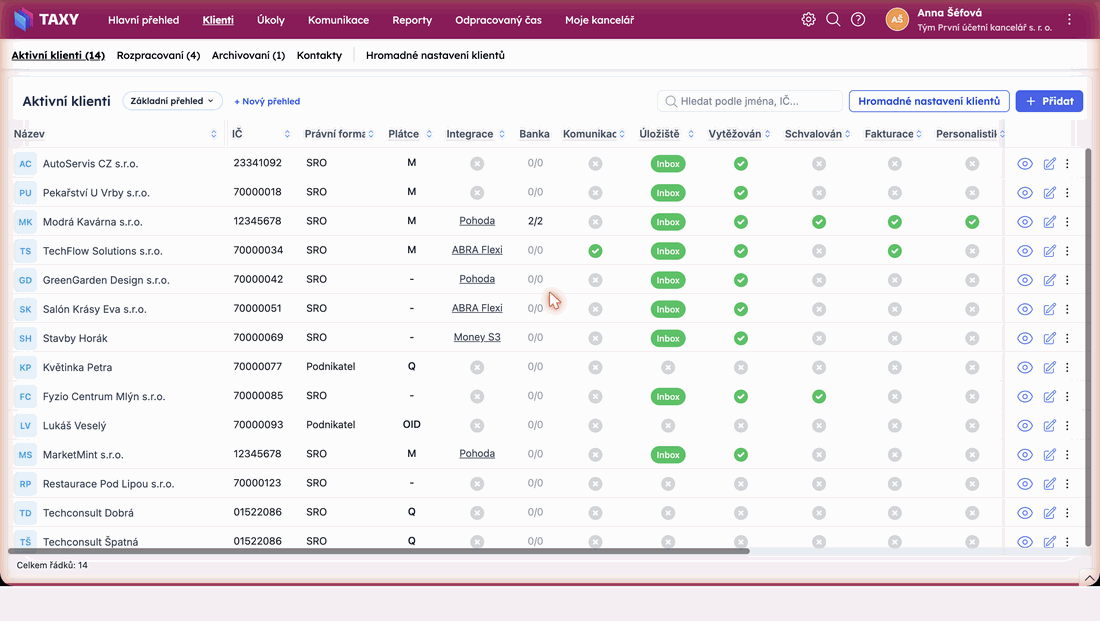The height and width of the screenshot is (621, 1100).
Task: Open the user menu three-dot icon
Action: (1069, 20)
